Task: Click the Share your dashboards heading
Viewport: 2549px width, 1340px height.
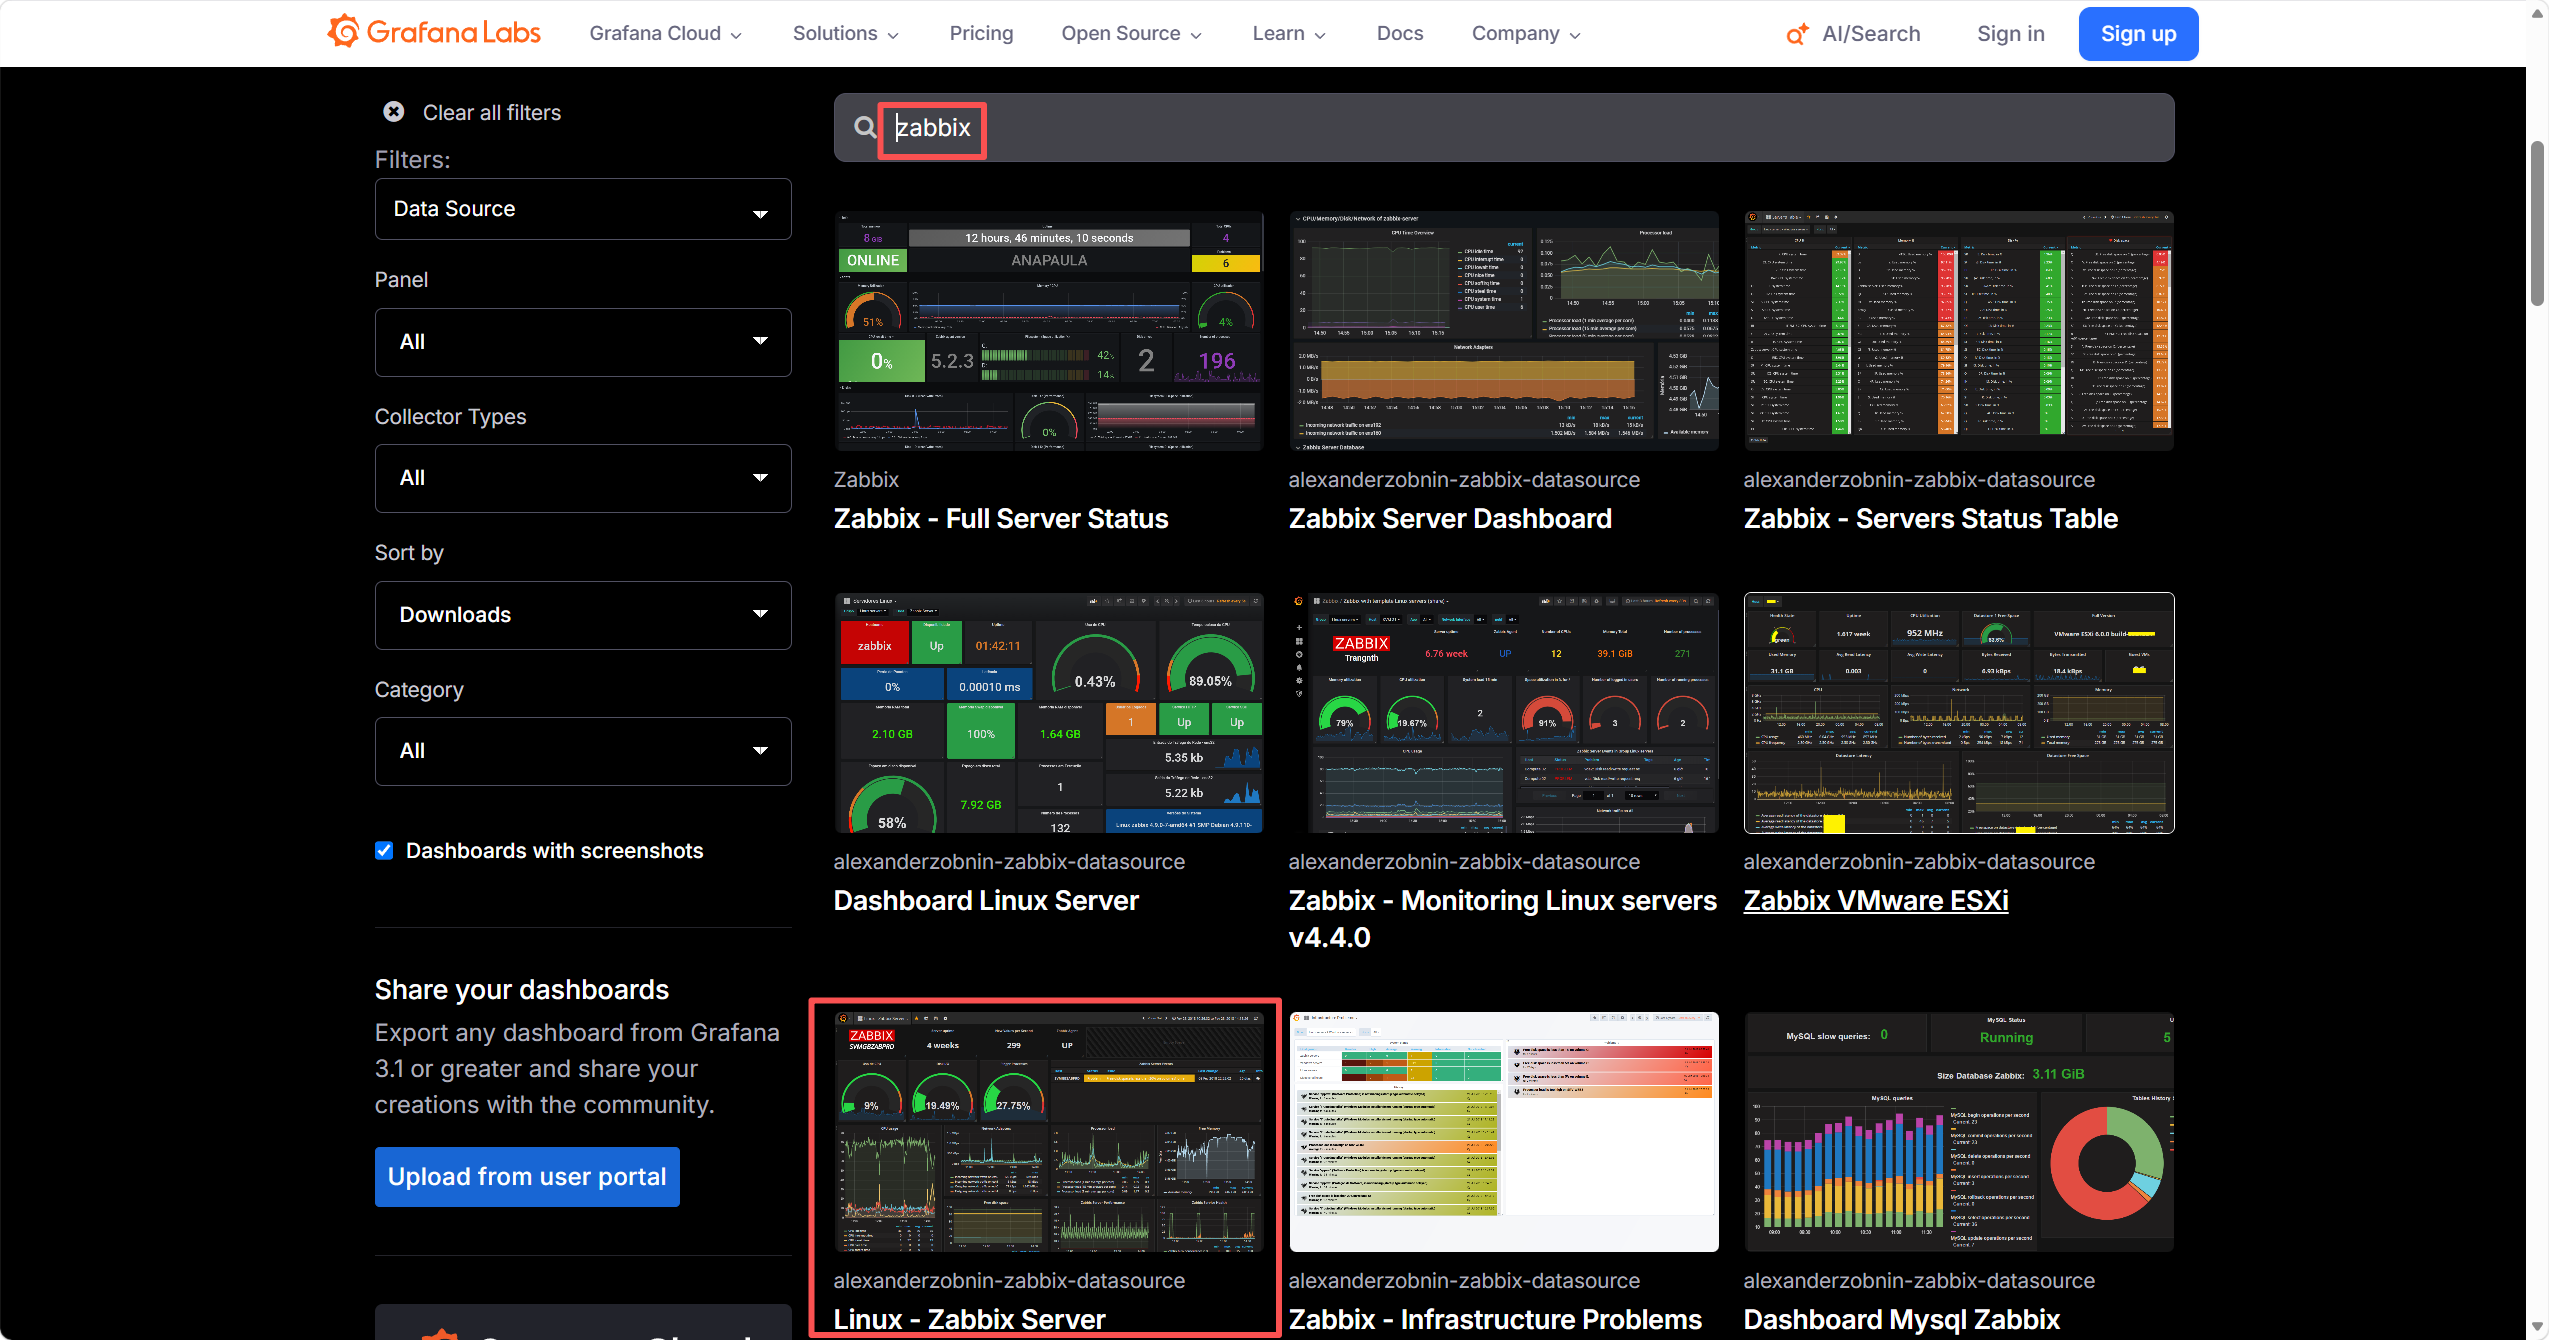Action: (x=522, y=990)
